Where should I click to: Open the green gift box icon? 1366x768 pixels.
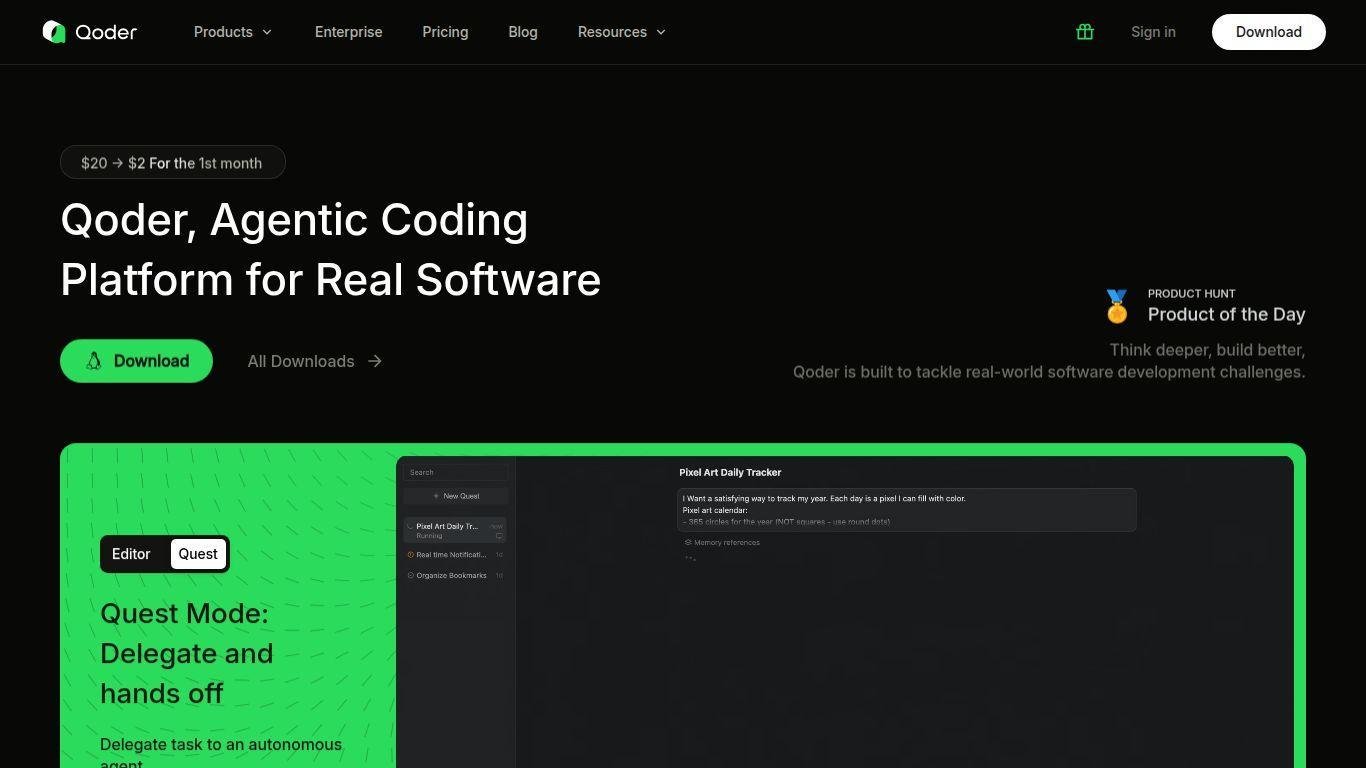click(1084, 32)
